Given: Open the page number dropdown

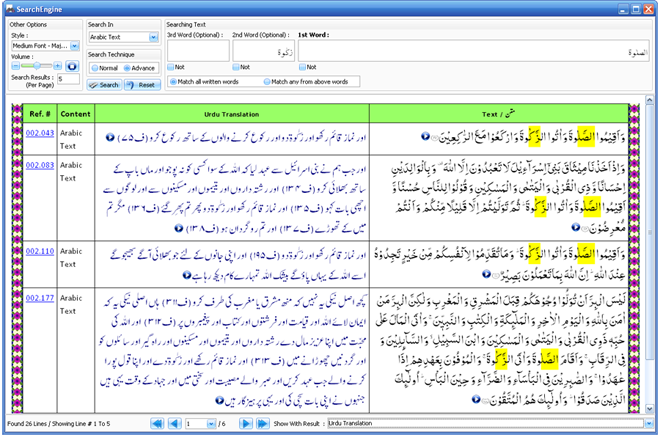Looking at the screenshot, I should (x=211, y=424).
